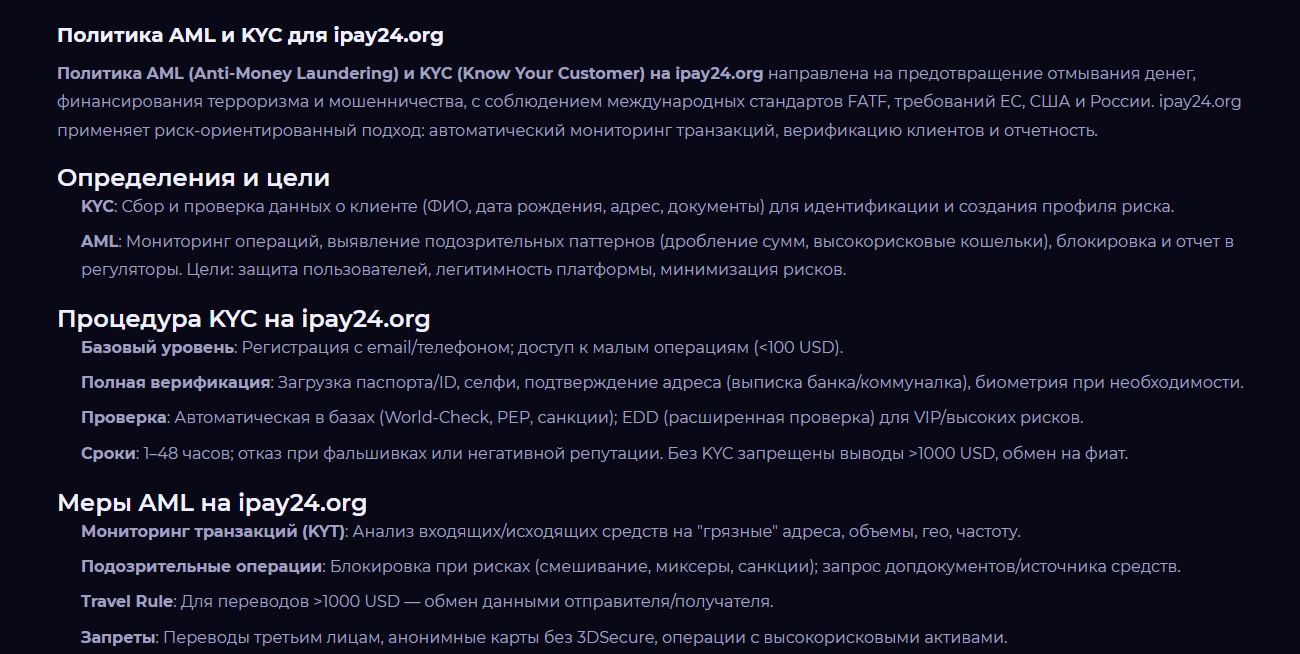Click the 'Подозрительные операции' label
The height and width of the screenshot is (654, 1300).
201,567
